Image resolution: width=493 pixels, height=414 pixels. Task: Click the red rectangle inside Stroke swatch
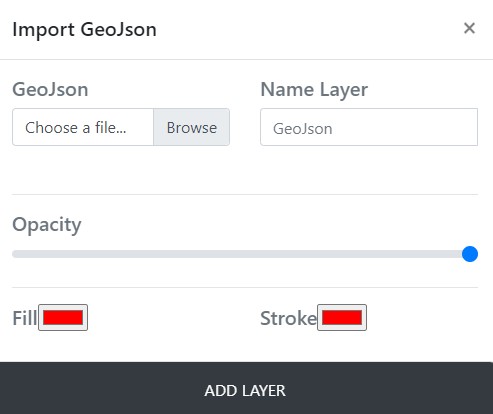pos(342,317)
